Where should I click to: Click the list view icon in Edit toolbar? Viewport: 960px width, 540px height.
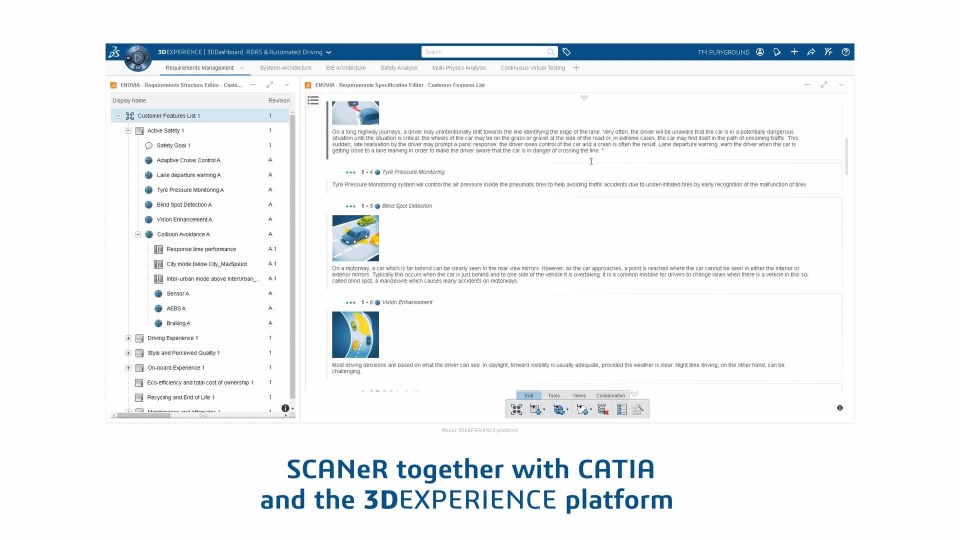pos(622,410)
